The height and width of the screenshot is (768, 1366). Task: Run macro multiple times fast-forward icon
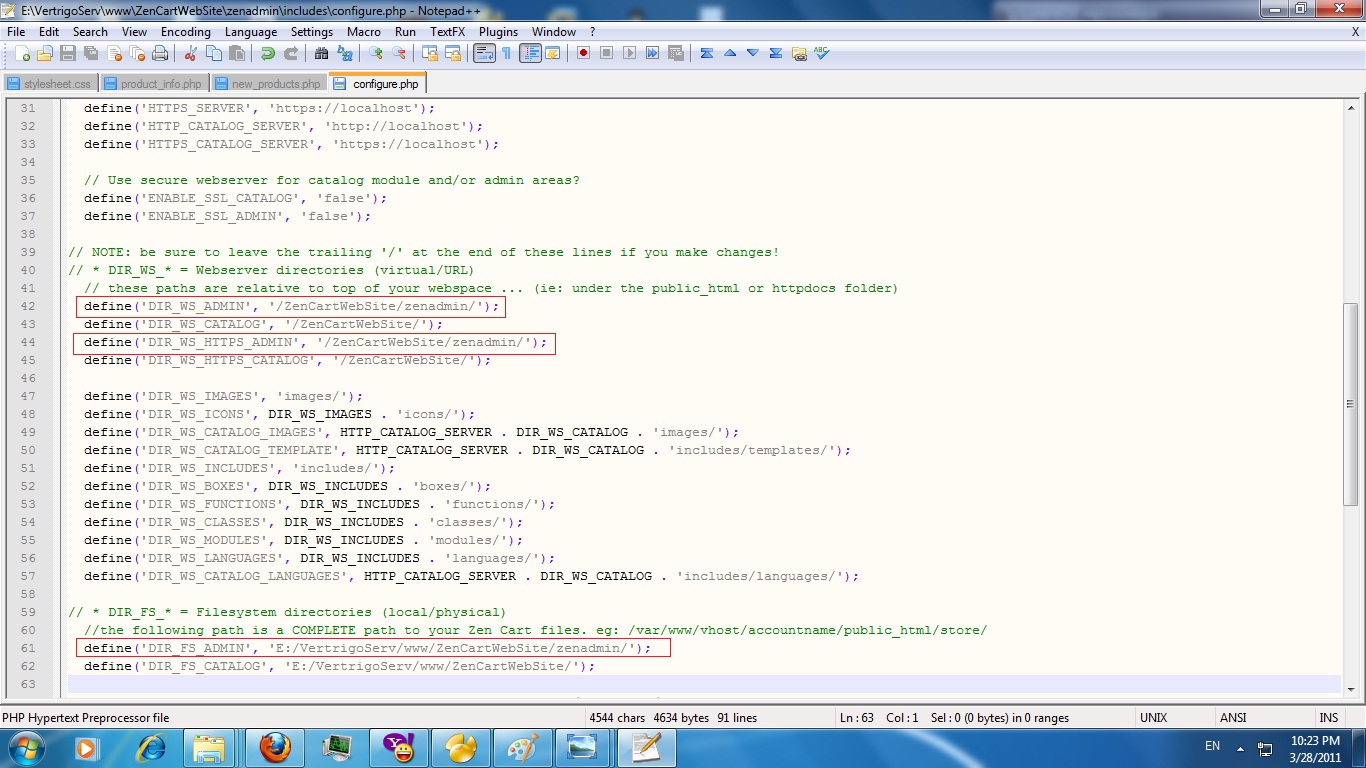652,53
